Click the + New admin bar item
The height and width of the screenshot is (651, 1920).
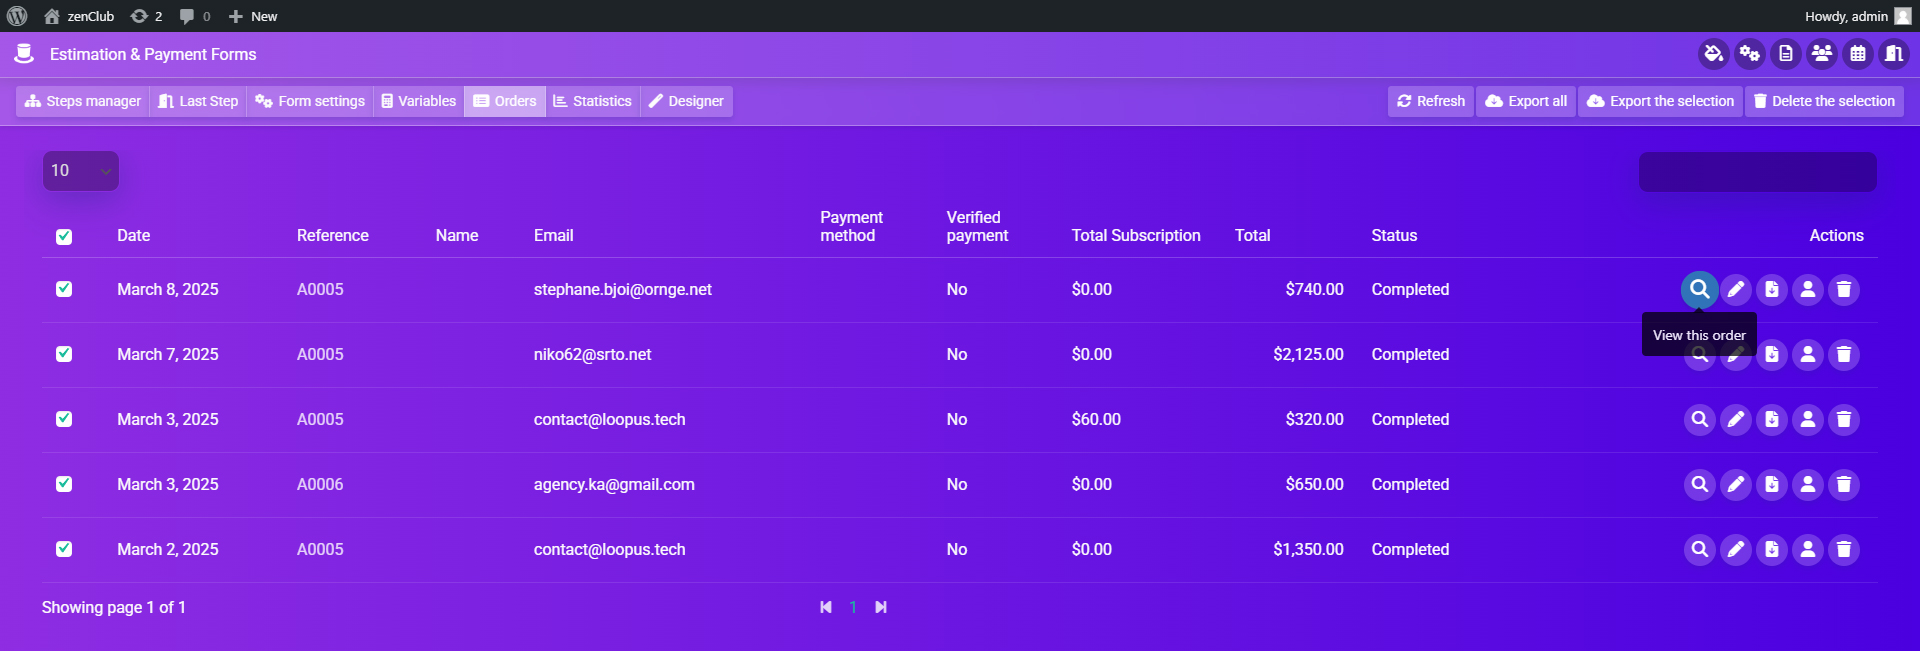click(253, 16)
